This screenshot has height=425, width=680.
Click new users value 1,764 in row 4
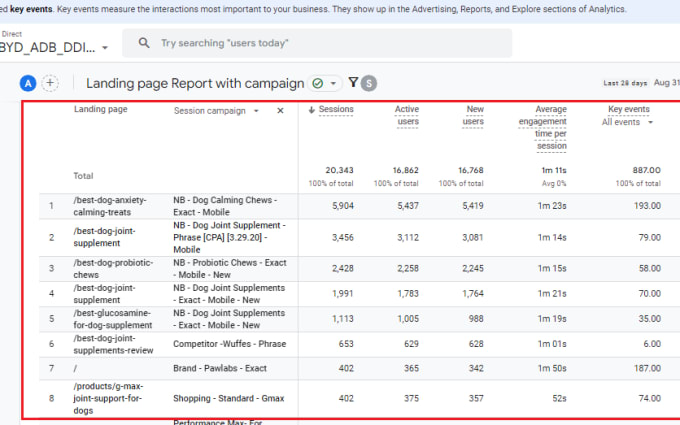coord(473,294)
